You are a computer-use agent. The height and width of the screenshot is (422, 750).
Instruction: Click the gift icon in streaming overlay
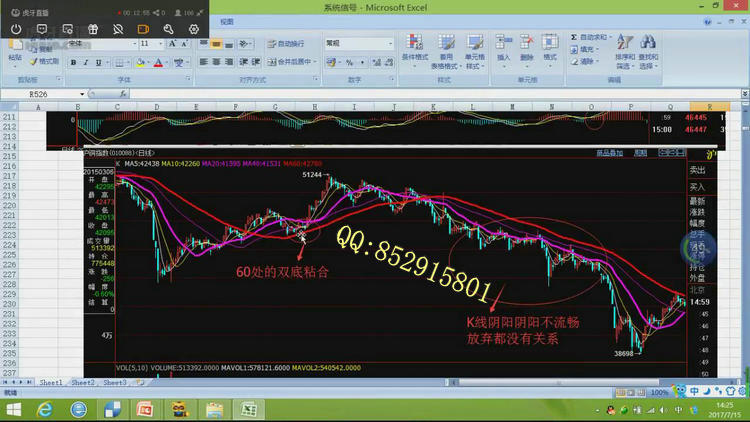point(93,30)
